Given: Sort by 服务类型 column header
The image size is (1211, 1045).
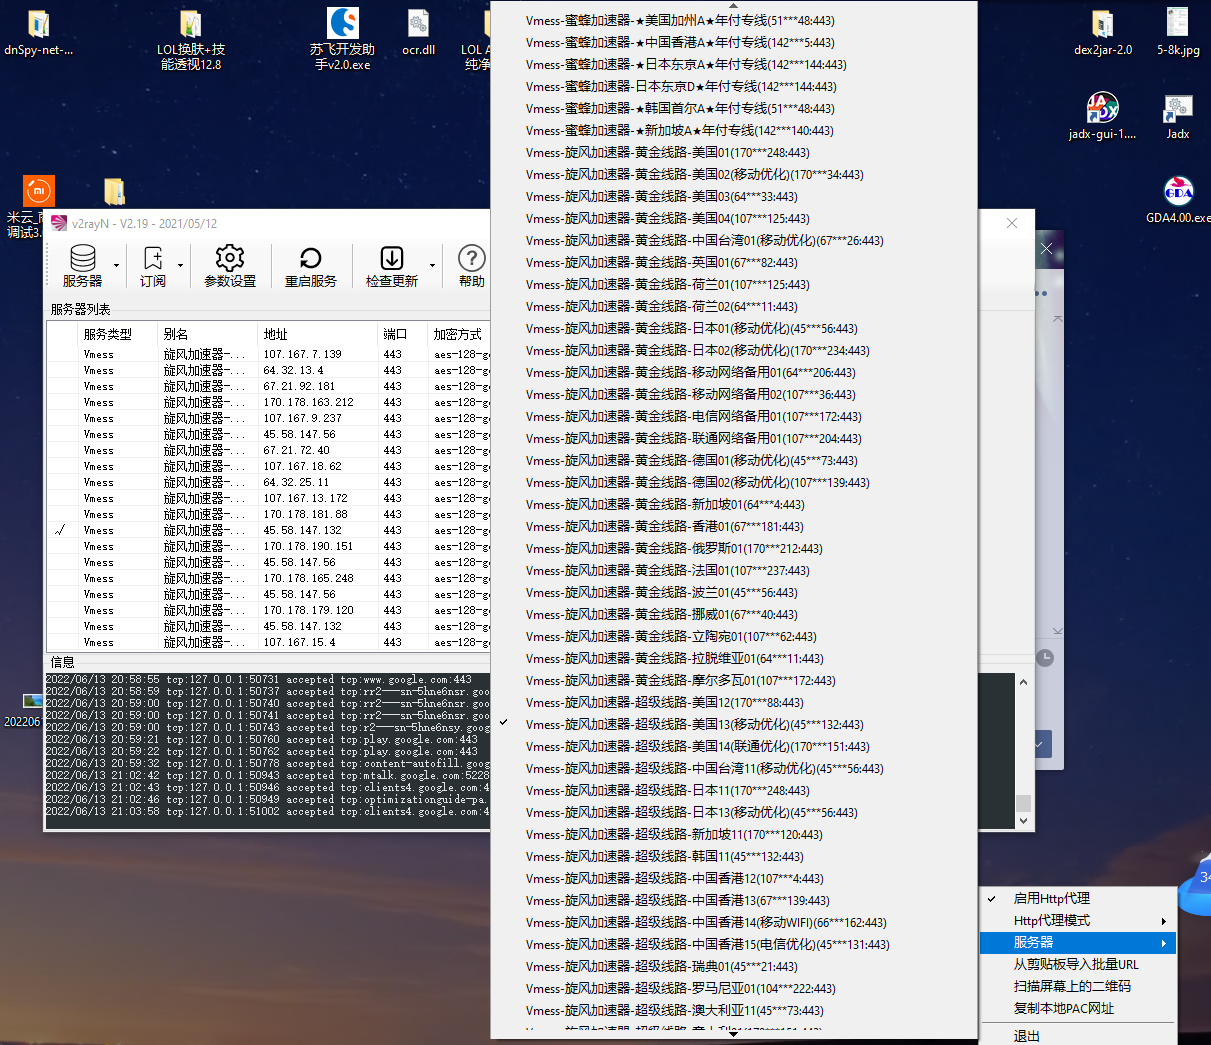Looking at the screenshot, I should 117,334.
